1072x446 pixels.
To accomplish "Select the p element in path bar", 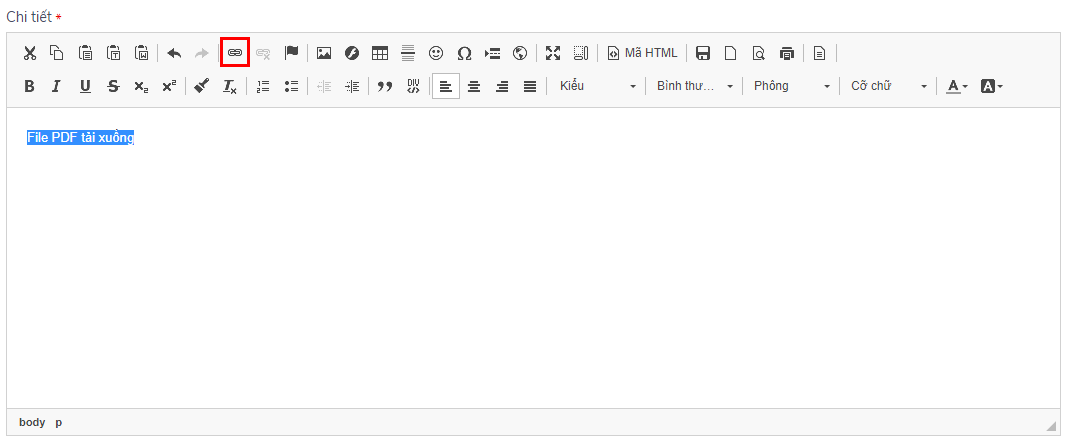I will [x=58, y=423].
